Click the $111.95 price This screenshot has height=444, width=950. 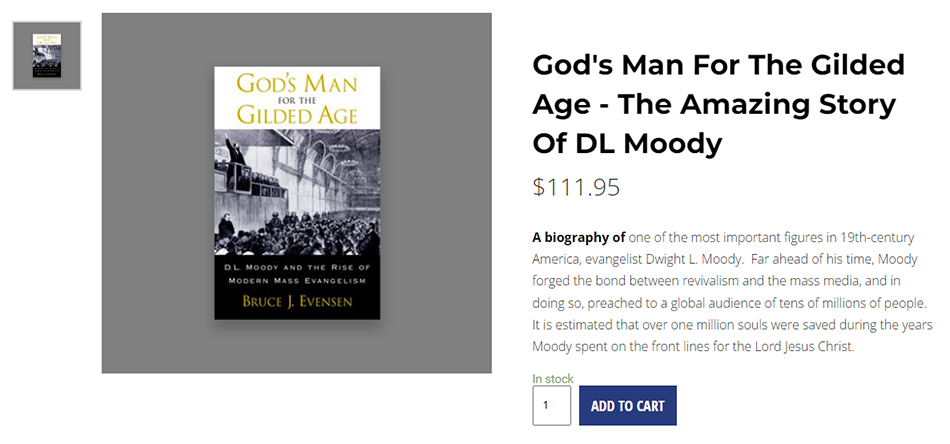tap(576, 187)
